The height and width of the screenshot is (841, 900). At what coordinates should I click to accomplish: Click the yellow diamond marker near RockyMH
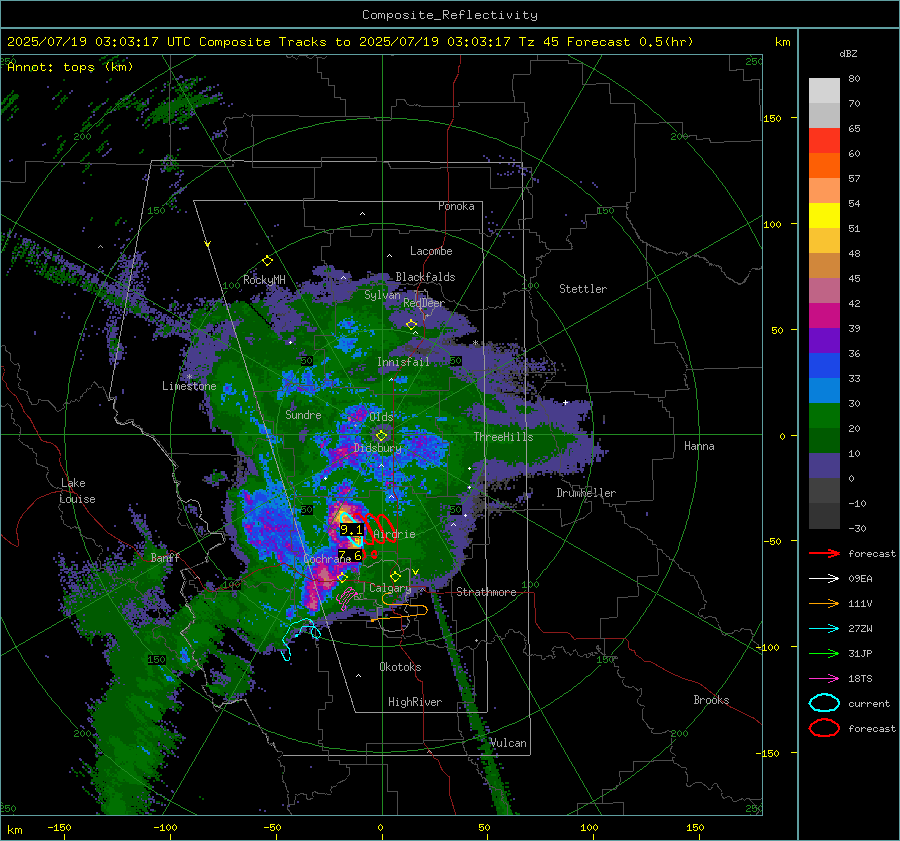[x=267, y=261]
